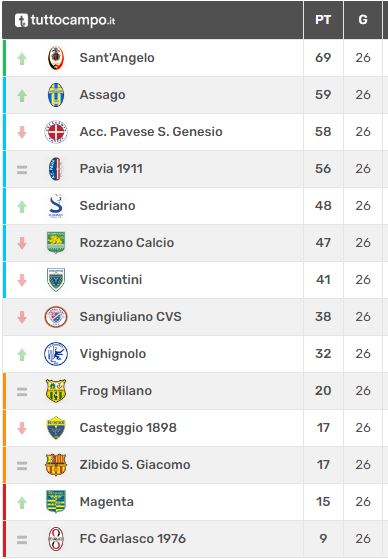This screenshot has height=559, width=388.
Task: Click the Vighignolo round blue crest
Action: [x=56, y=354]
